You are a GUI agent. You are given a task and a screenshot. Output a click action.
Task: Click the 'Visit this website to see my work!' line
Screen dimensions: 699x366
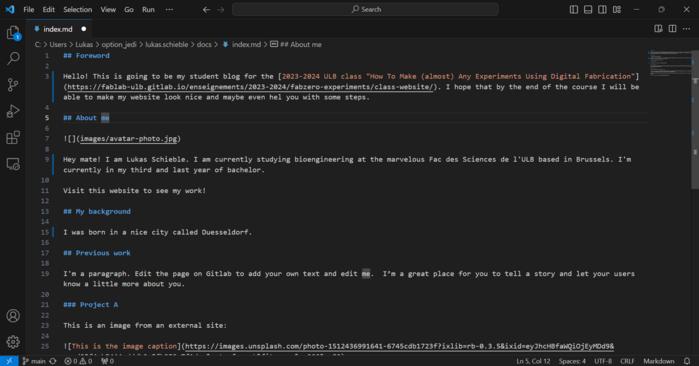coord(135,190)
